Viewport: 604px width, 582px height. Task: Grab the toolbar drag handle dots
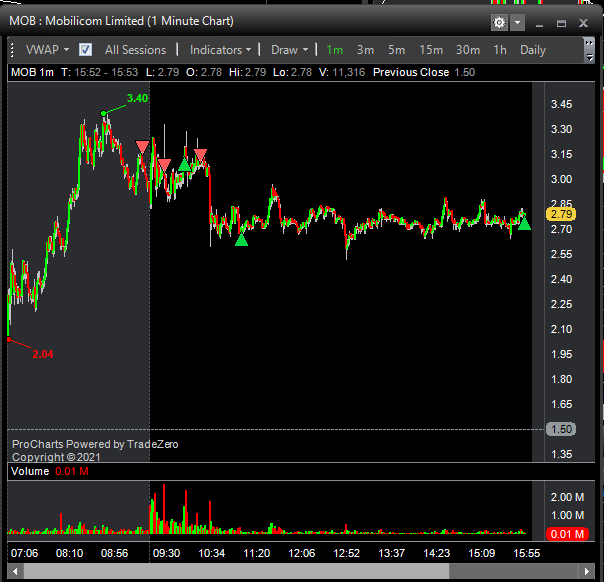pyautogui.click(x=12, y=50)
